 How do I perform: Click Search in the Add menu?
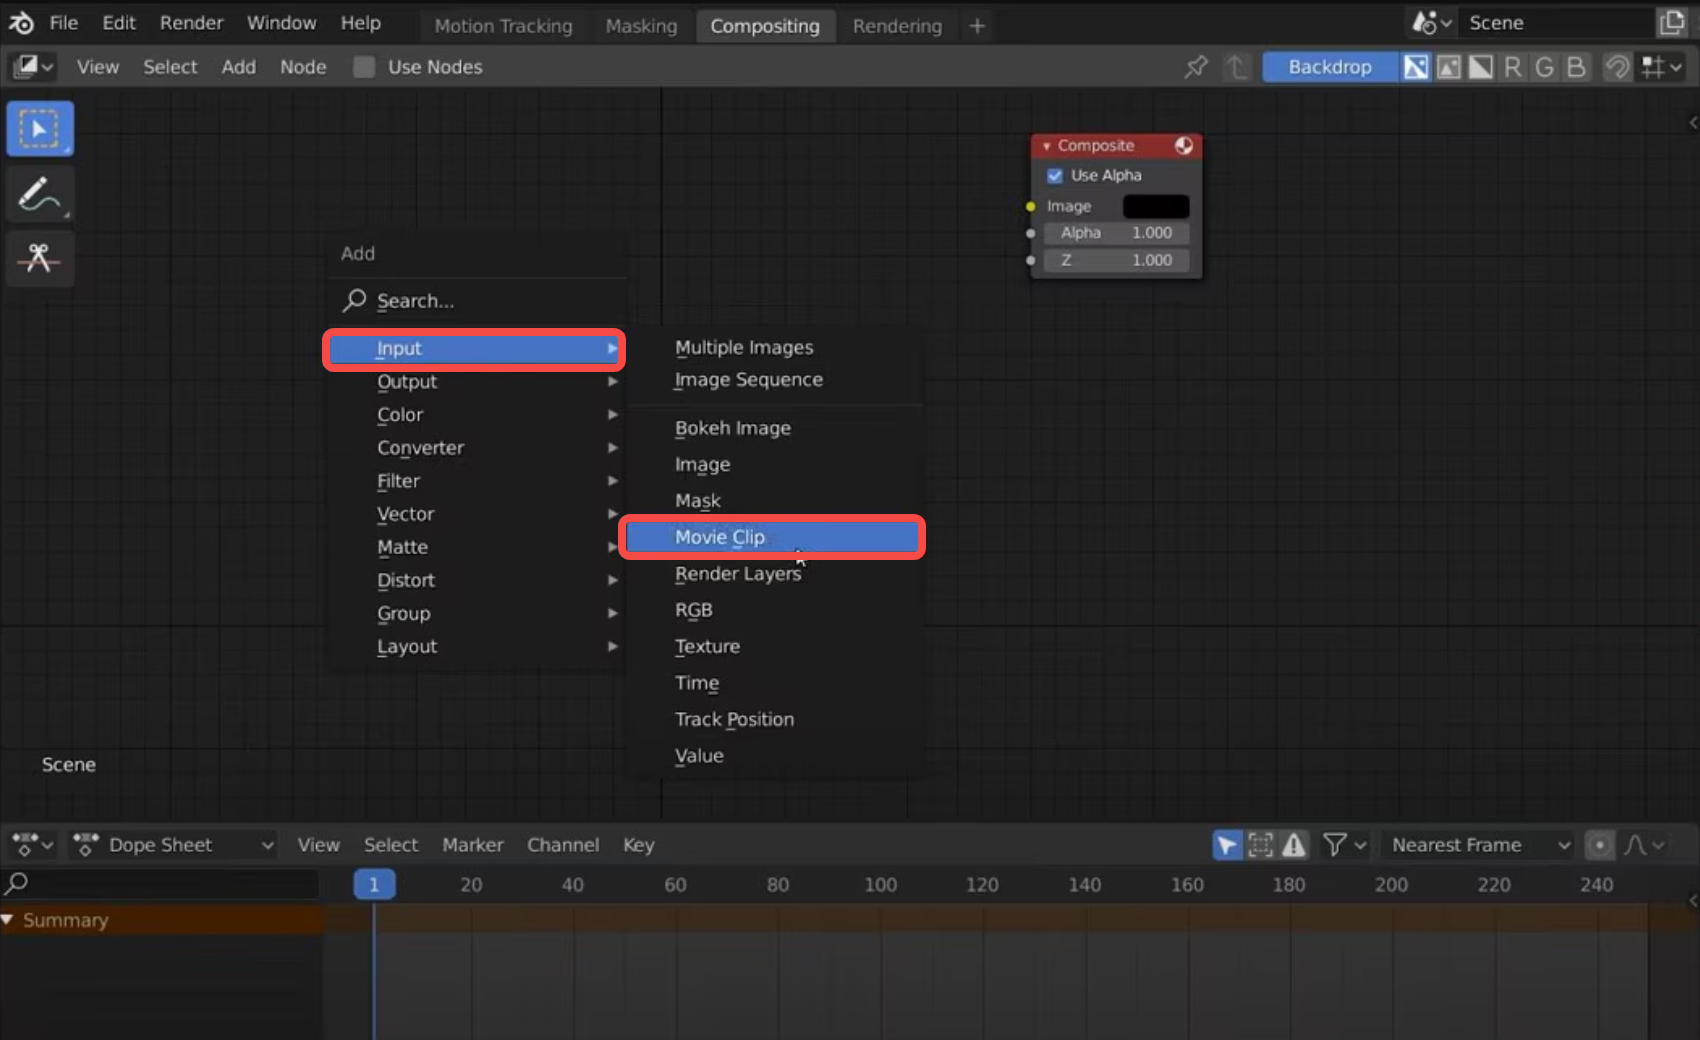point(415,300)
